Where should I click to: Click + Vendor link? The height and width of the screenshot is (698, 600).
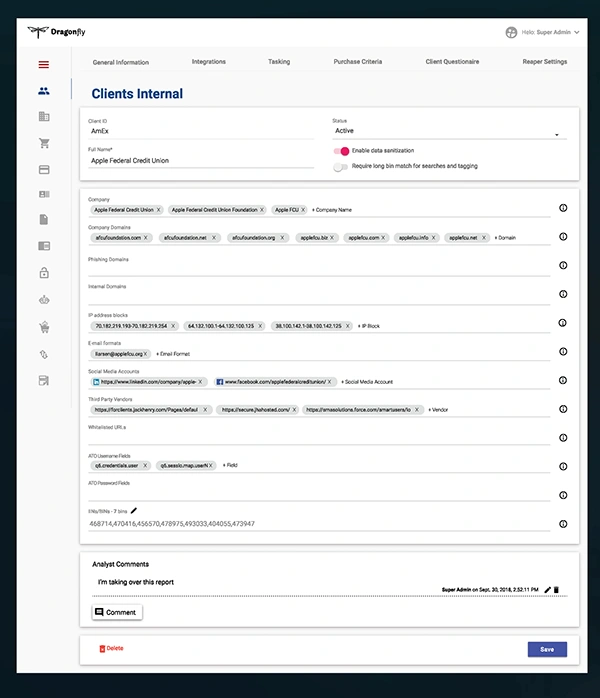pos(438,410)
